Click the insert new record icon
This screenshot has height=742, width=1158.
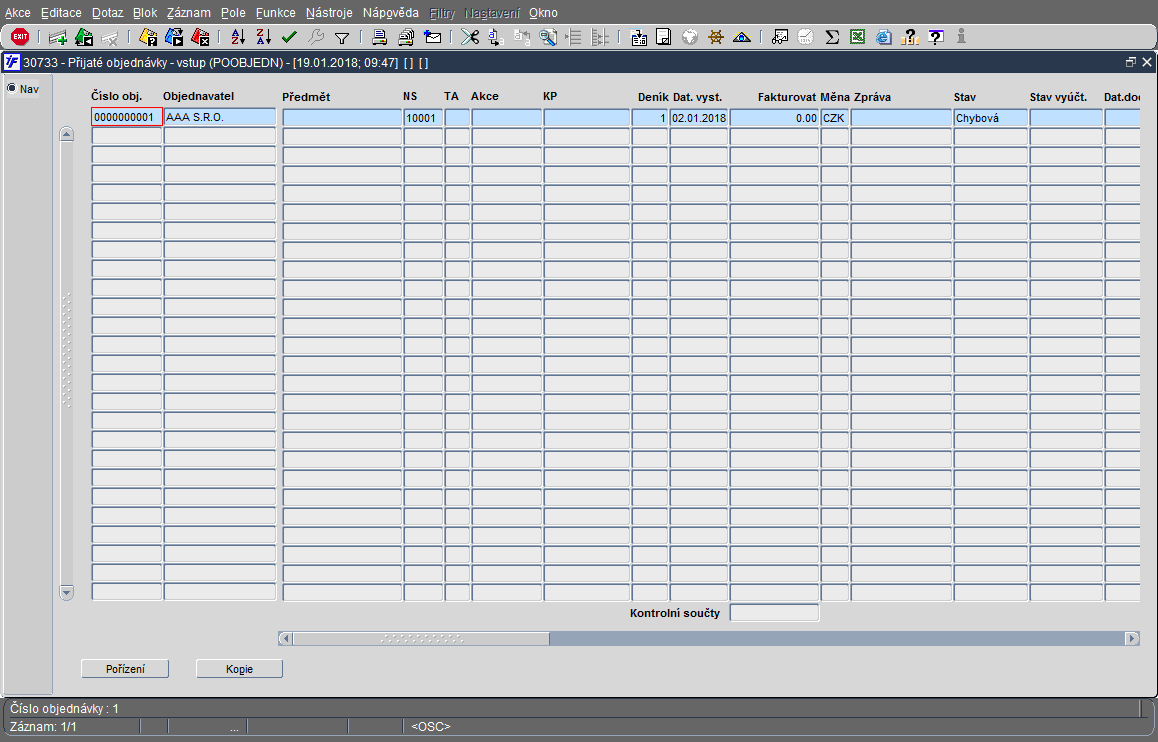58,37
